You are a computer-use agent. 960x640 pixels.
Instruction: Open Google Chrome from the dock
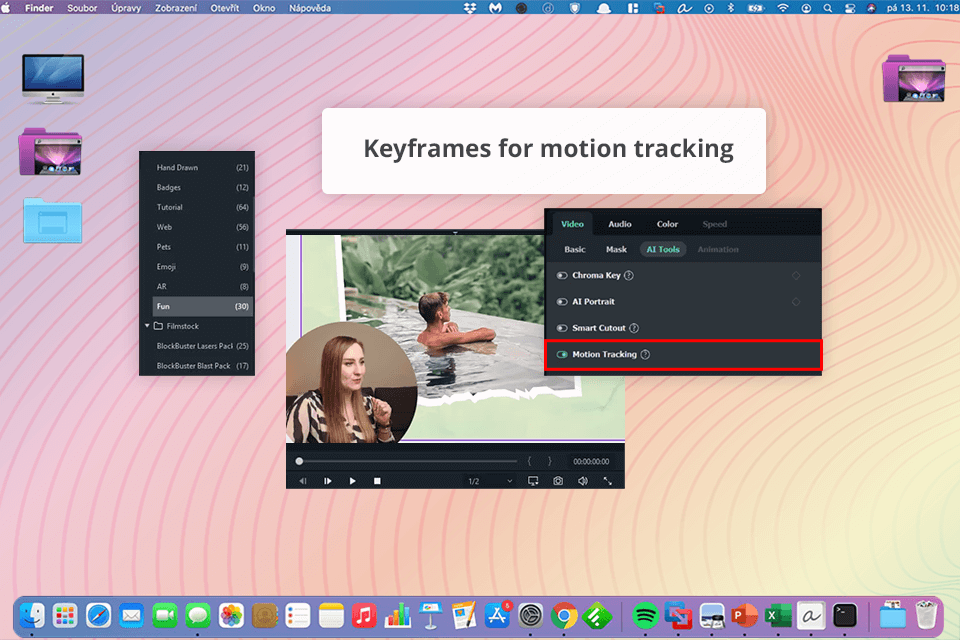tap(564, 616)
